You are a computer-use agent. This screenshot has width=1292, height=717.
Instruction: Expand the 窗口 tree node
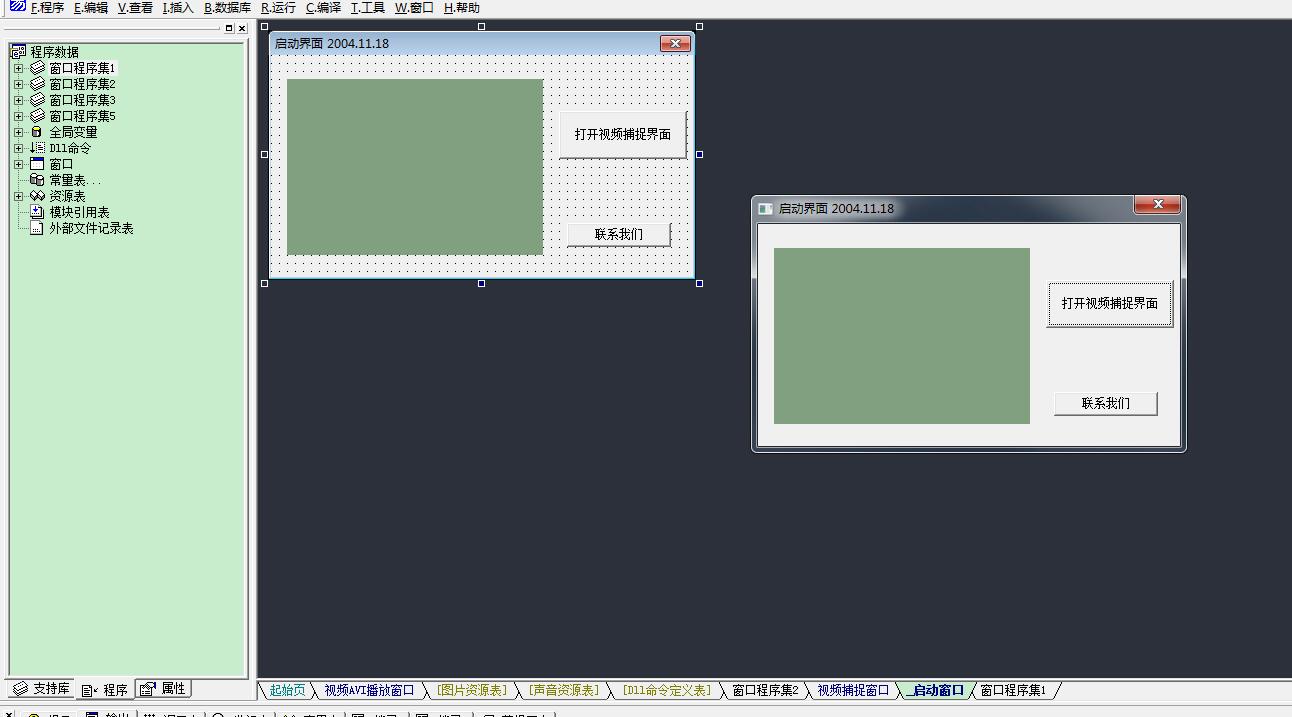point(18,164)
